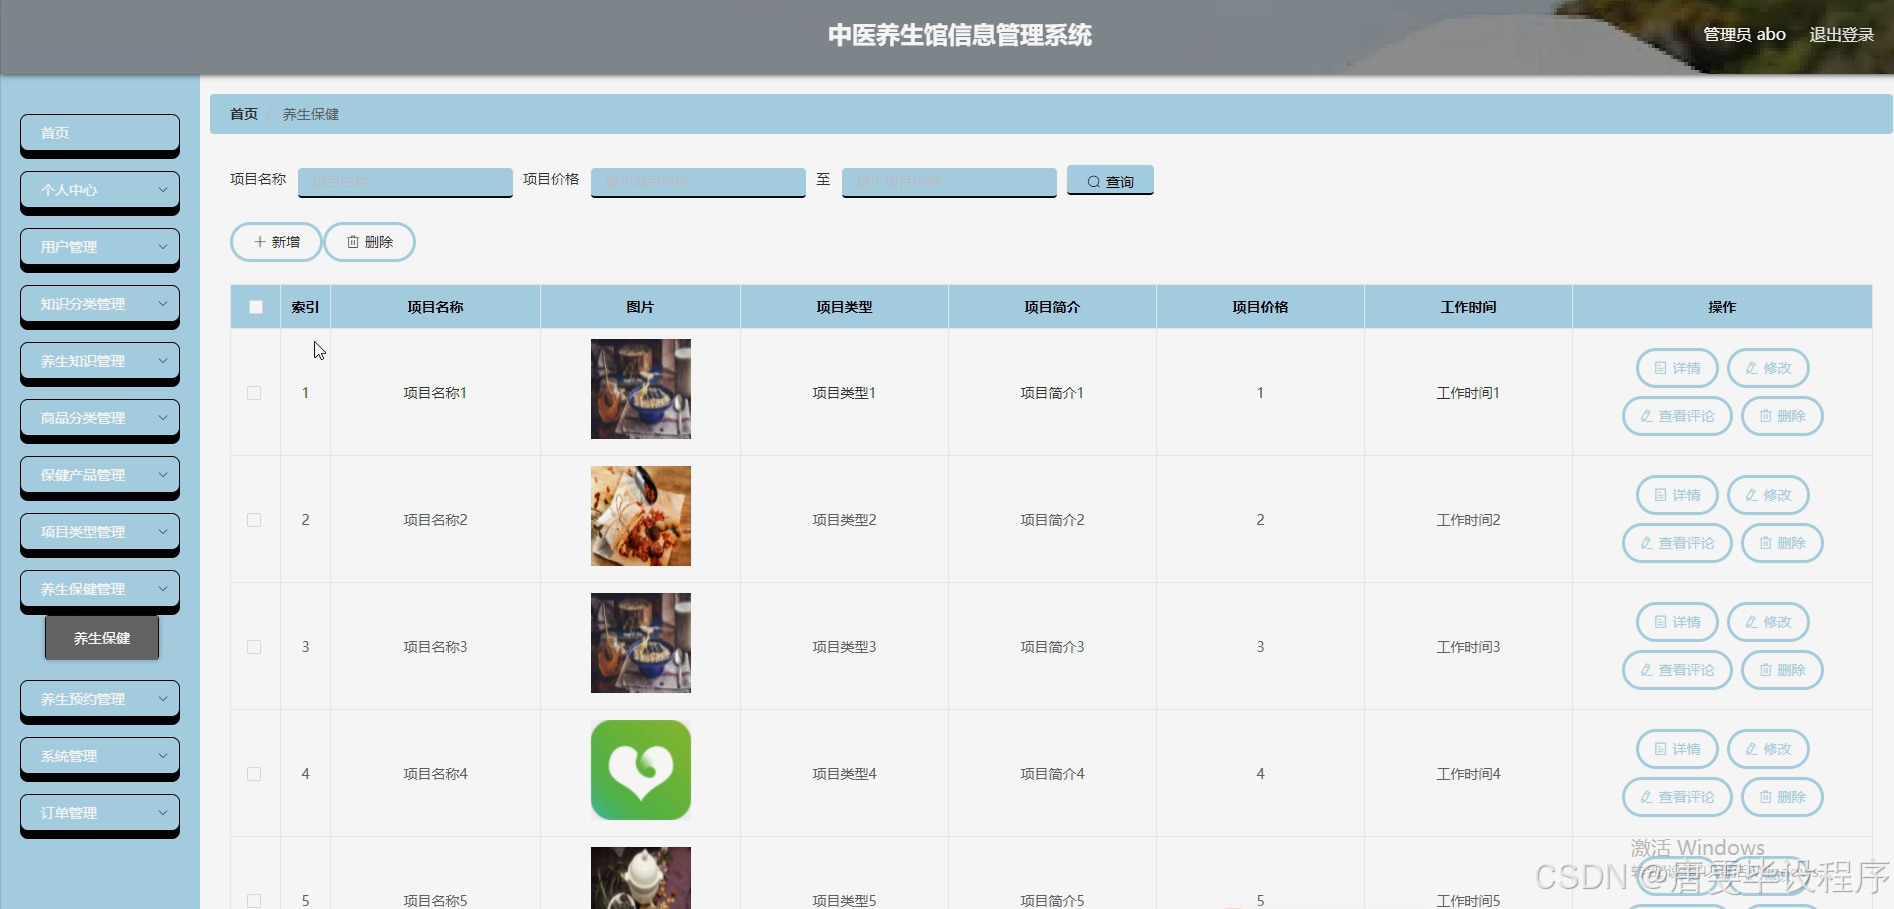Click the 删除 batch delete button above table
The image size is (1894, 909).
coord(370,242)
